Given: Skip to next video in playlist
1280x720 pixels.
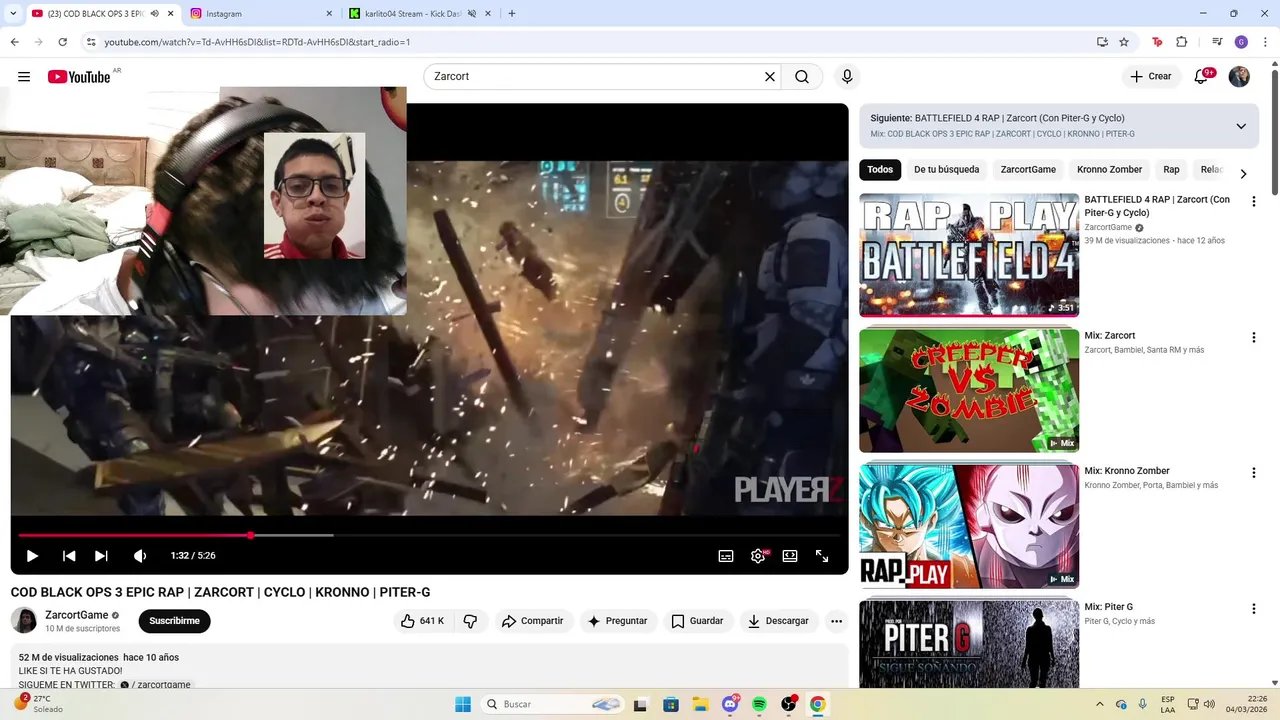Looking at the screenshot, I should click(101, 556).
